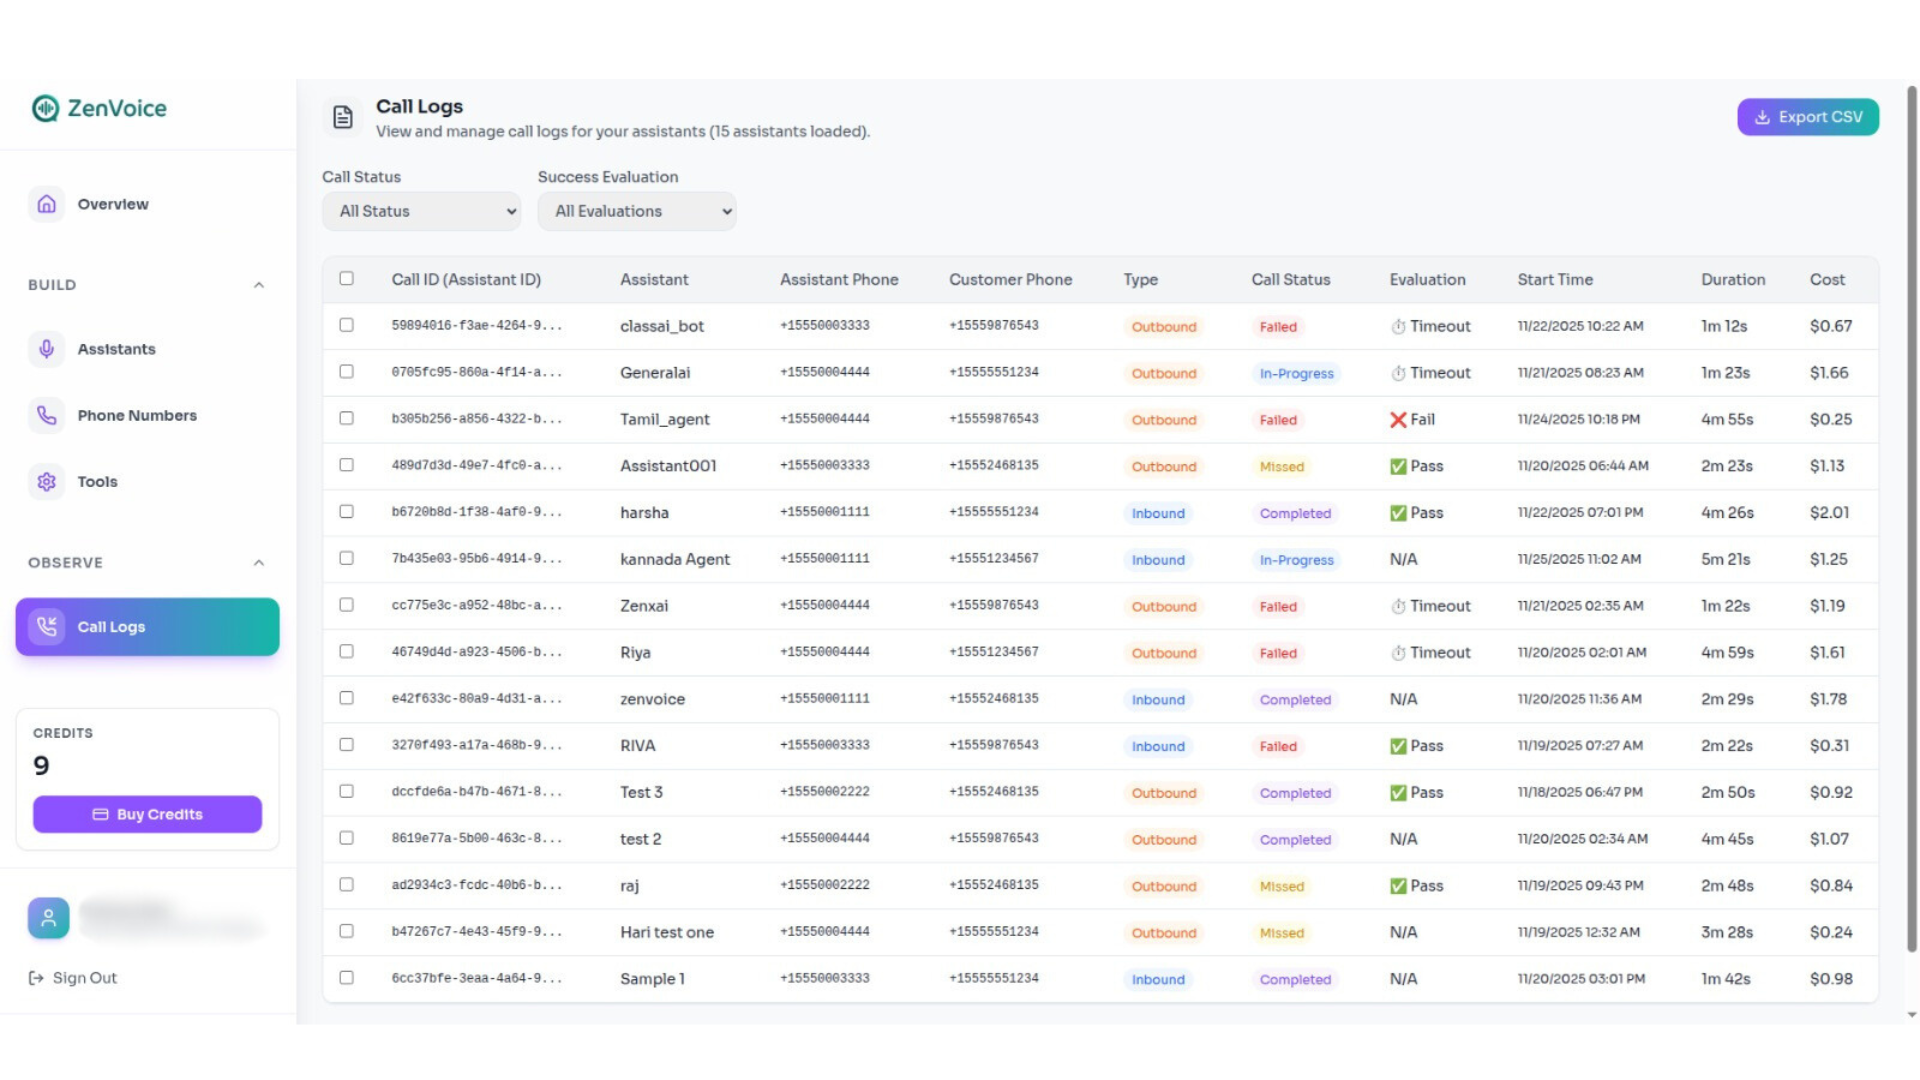Open the All Status dropdown
The image size is (1920, 1080).
(x=421, y=211)
